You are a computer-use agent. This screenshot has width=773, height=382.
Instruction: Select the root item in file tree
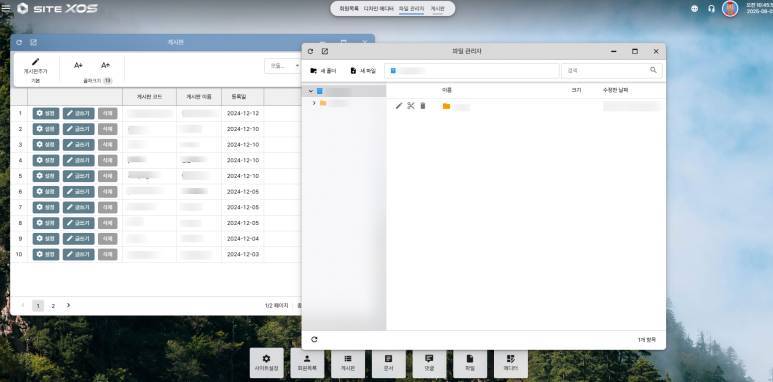pyautogui.click(x=344, y=91)
